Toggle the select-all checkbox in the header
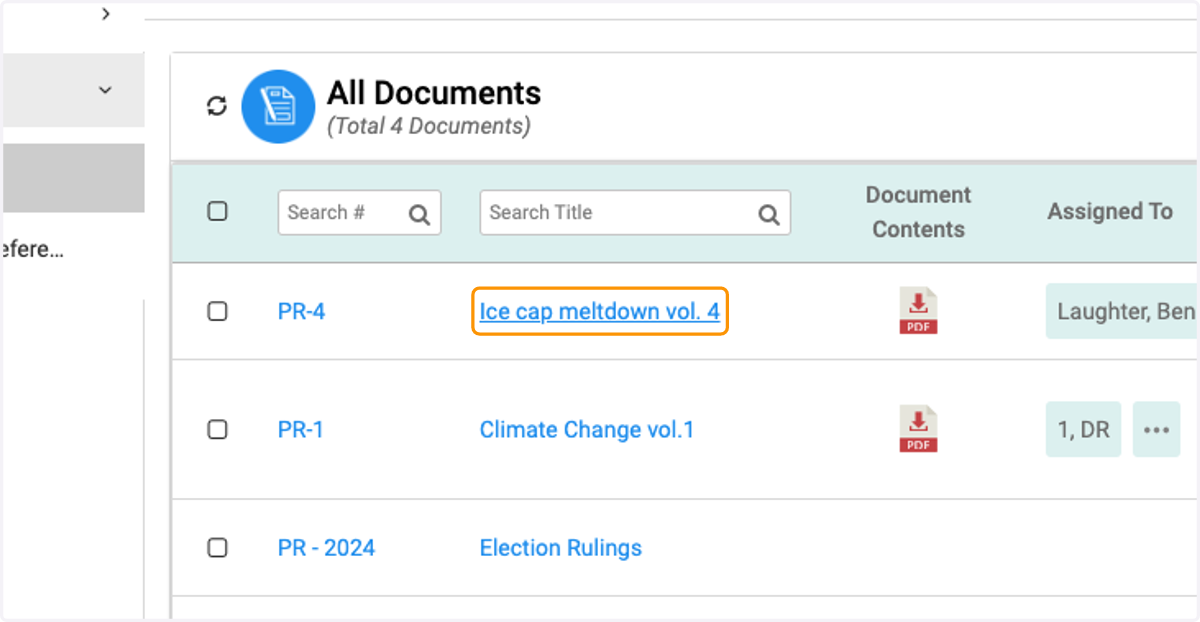This screenshot has width=1200, height=622. (217, 212)
